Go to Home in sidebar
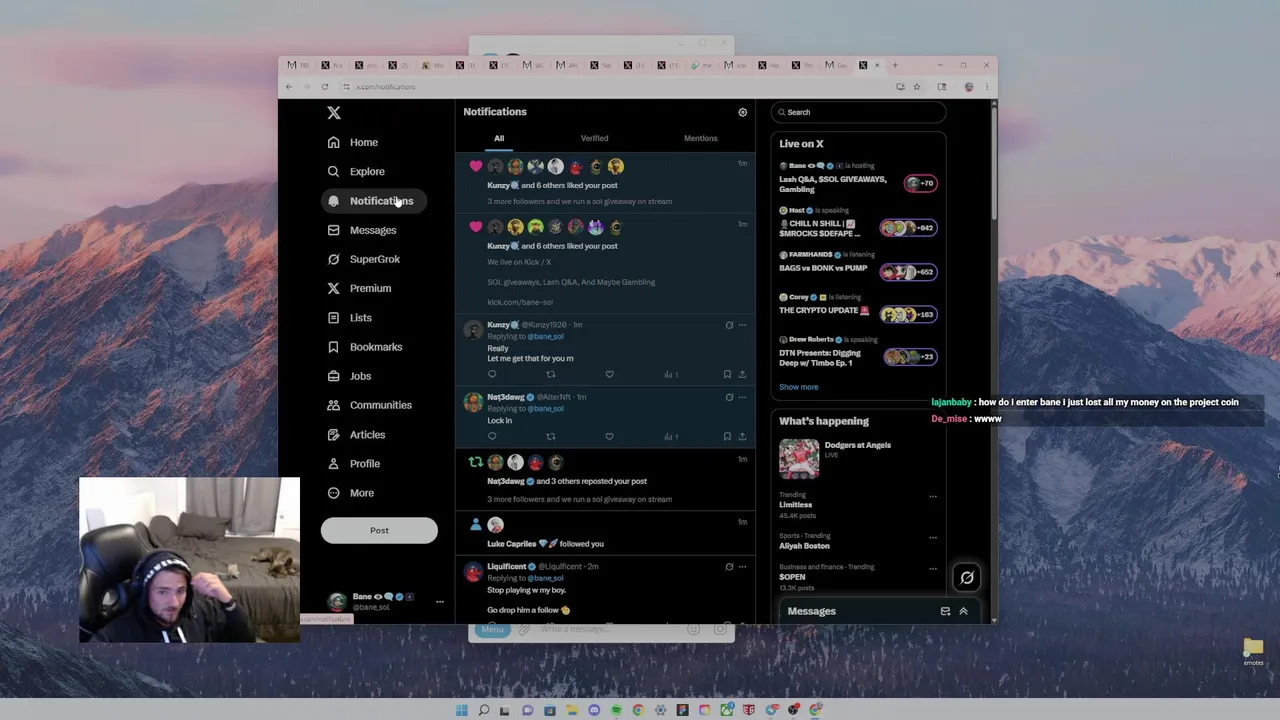This screenshot has width=1280, height=720. (x=352, y=142)
